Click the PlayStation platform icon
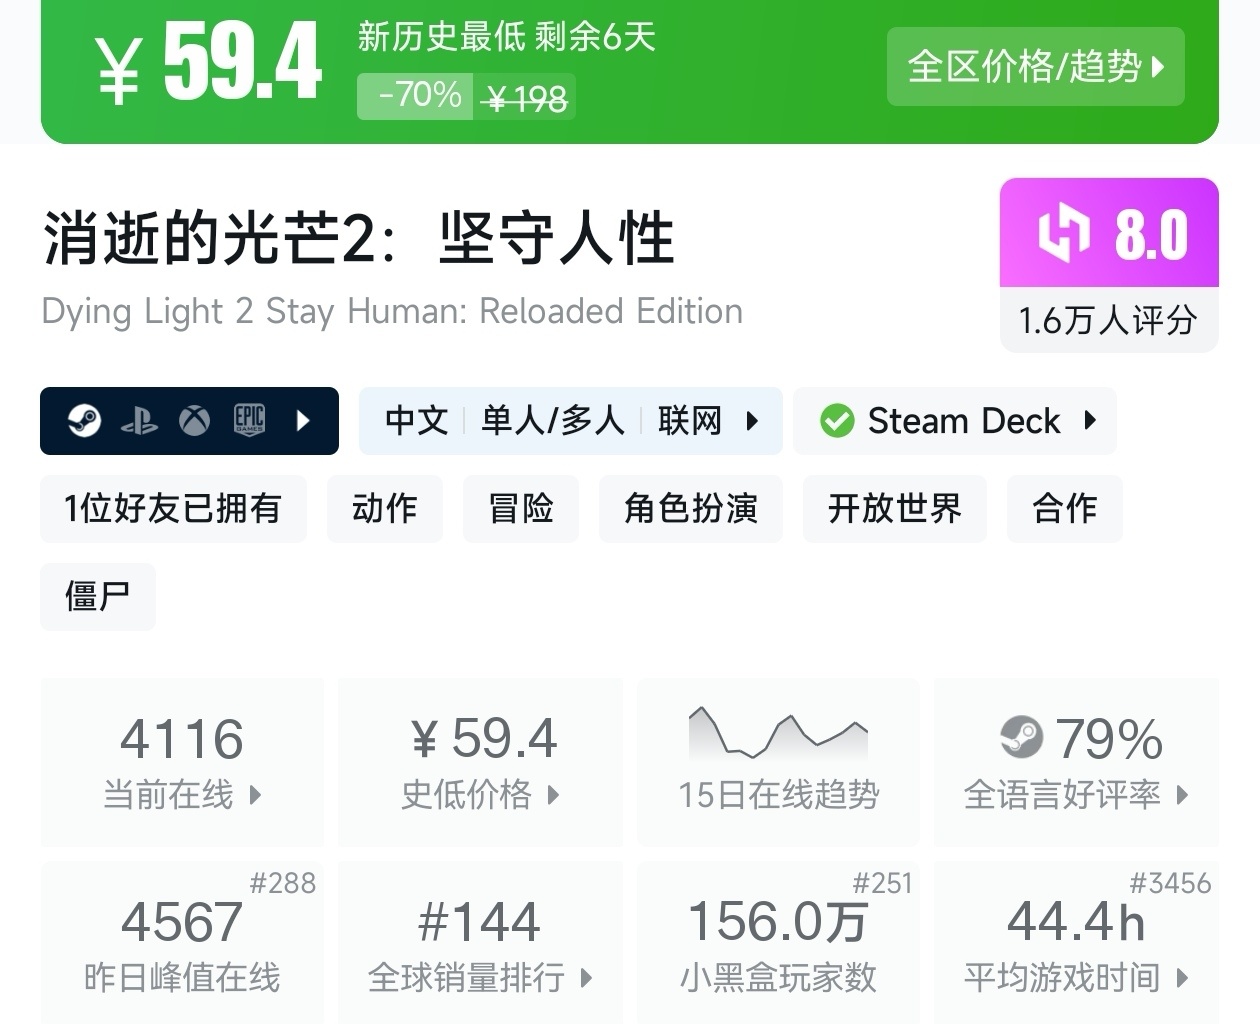 [x=139, y=421]
